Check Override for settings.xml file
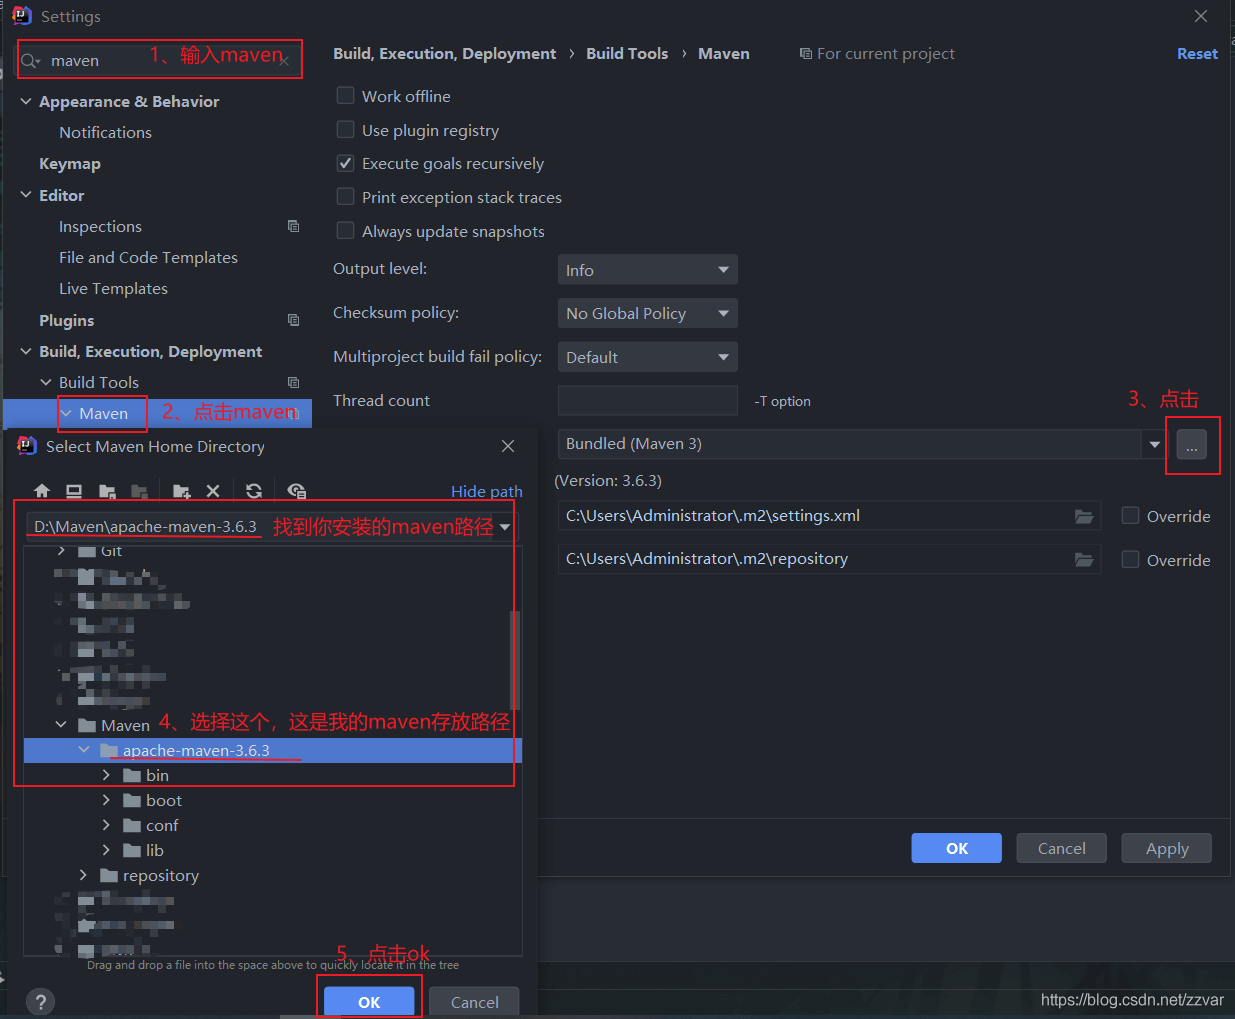 tap(1130, 515)
